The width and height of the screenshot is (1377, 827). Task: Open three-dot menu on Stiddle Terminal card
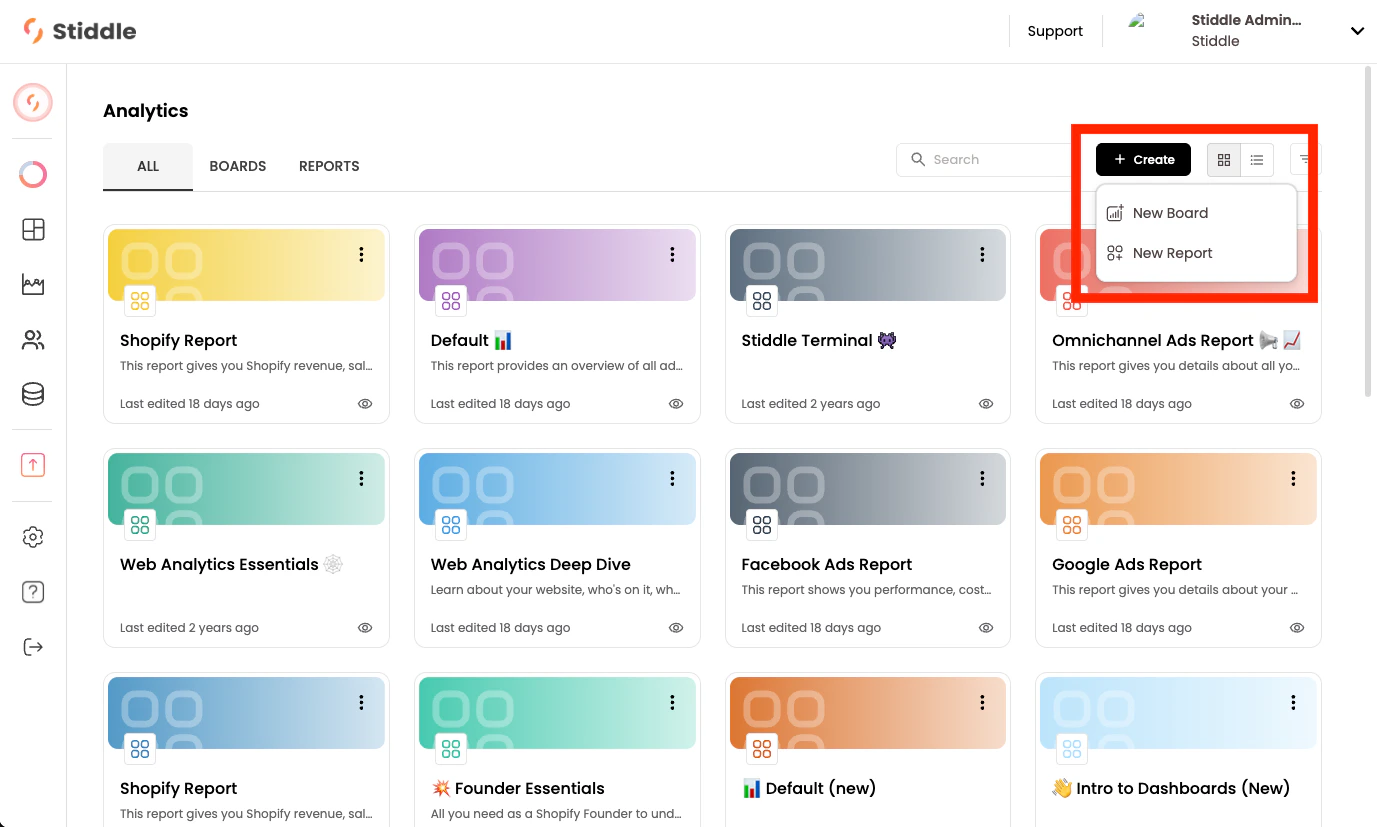[983, 255]
